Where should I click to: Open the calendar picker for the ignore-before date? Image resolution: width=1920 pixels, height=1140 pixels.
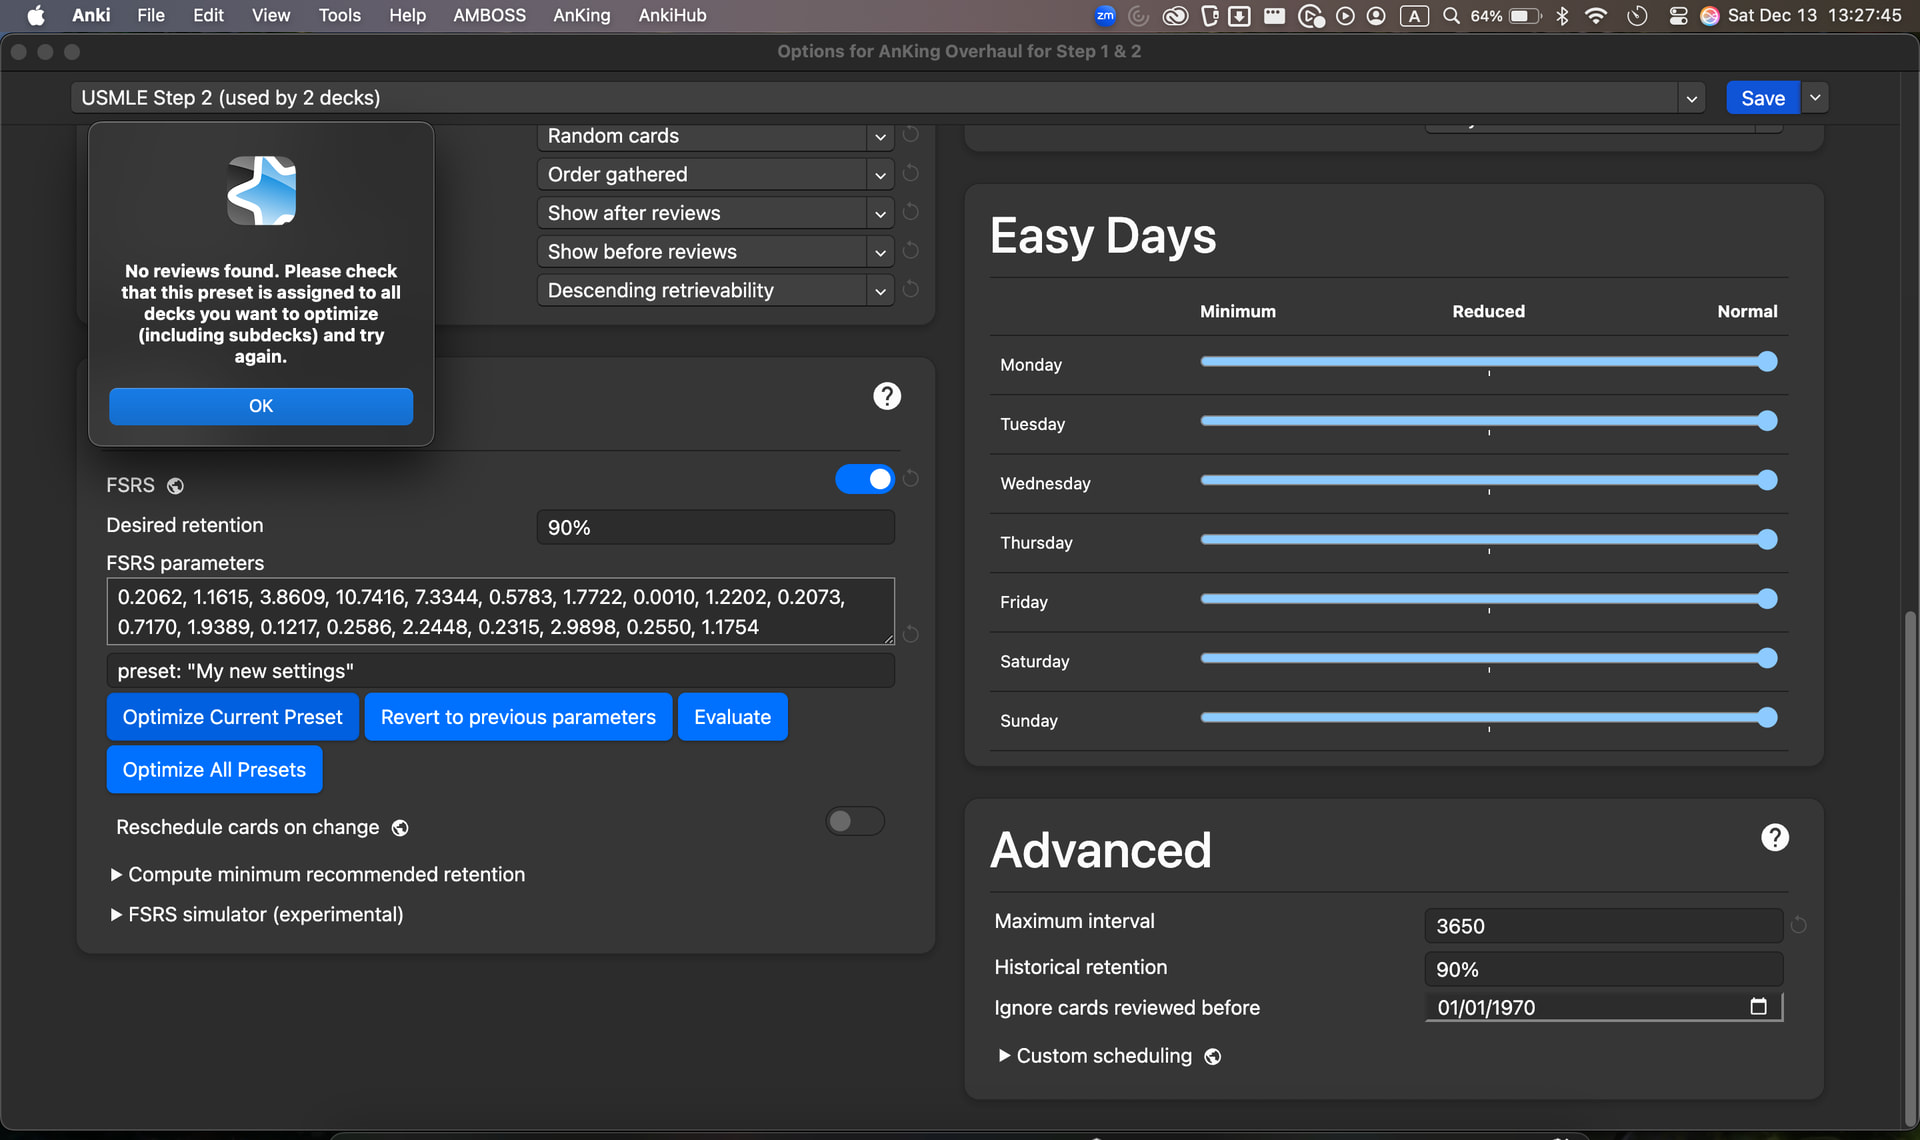coord(1758,1006)
